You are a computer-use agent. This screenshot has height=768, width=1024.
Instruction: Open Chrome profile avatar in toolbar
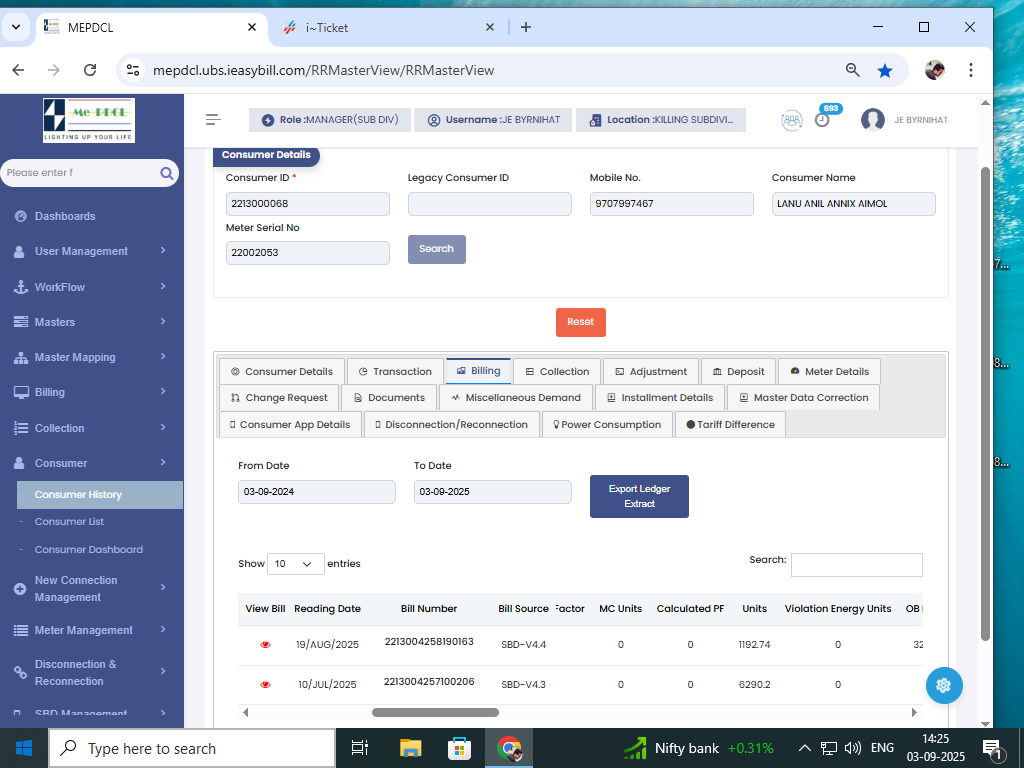pyautogui.click(x=935, y=70)
